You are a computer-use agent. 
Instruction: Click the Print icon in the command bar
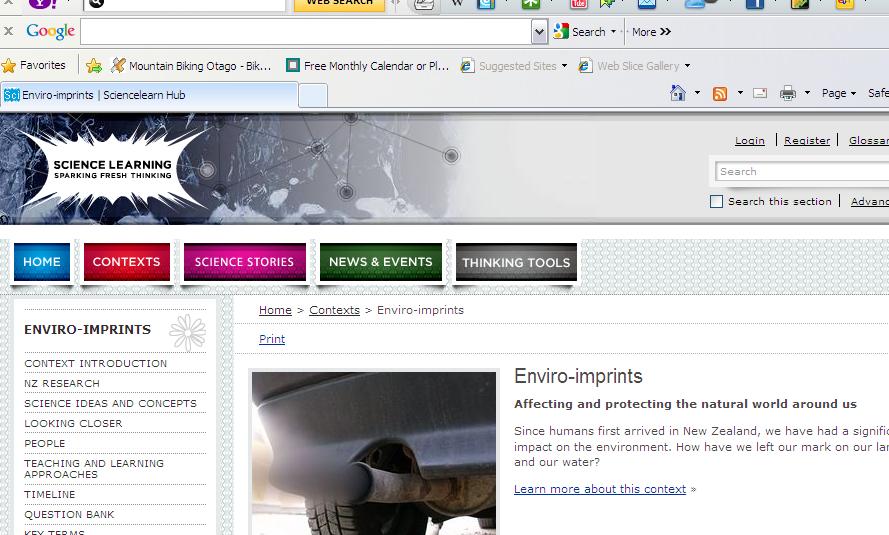click(x=788, y=93)
